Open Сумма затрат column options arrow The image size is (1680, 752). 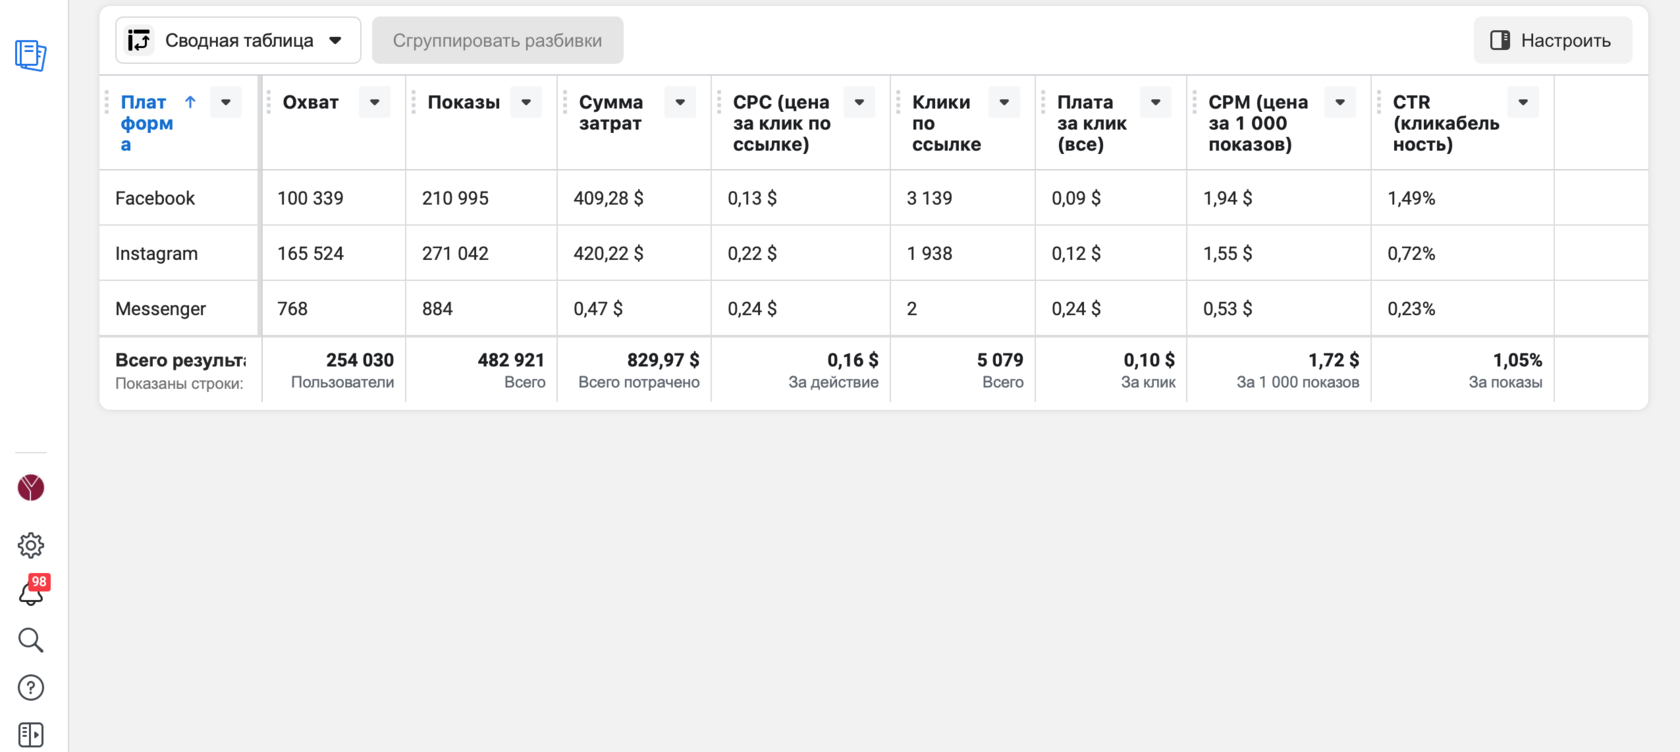[680, 102]
